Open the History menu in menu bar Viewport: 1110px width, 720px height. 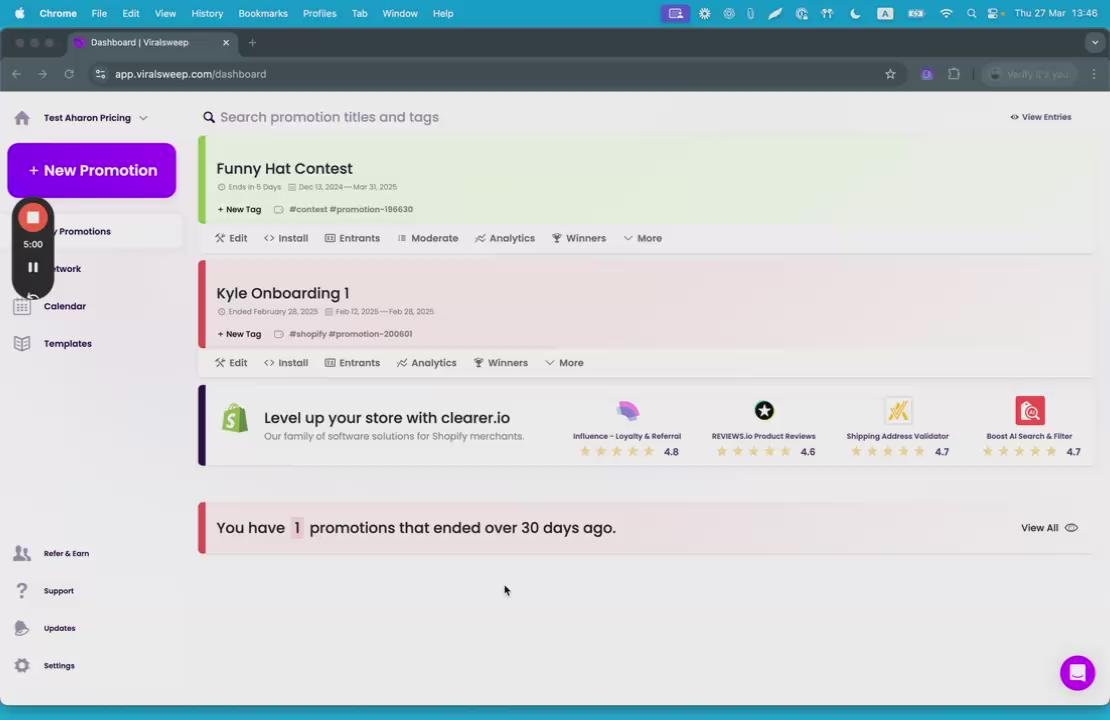point(207,13)
